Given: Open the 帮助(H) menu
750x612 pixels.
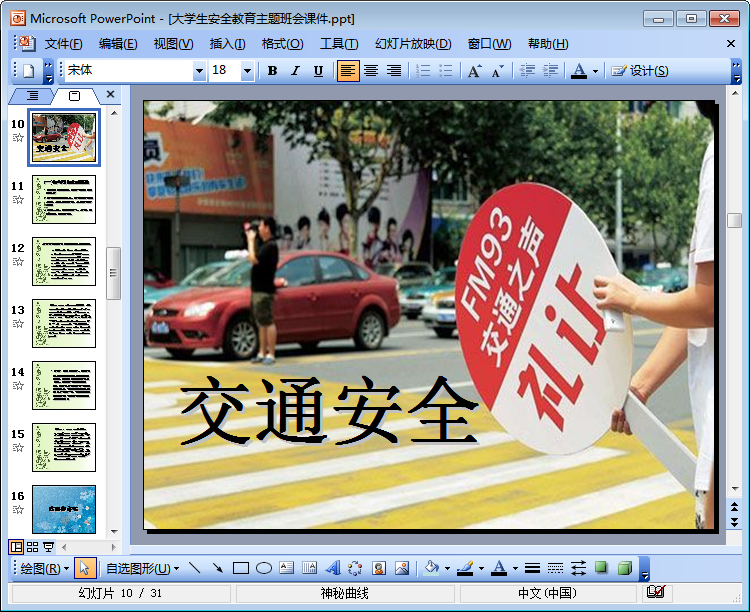Looking at the screenshot, I should tap(548, 44).
